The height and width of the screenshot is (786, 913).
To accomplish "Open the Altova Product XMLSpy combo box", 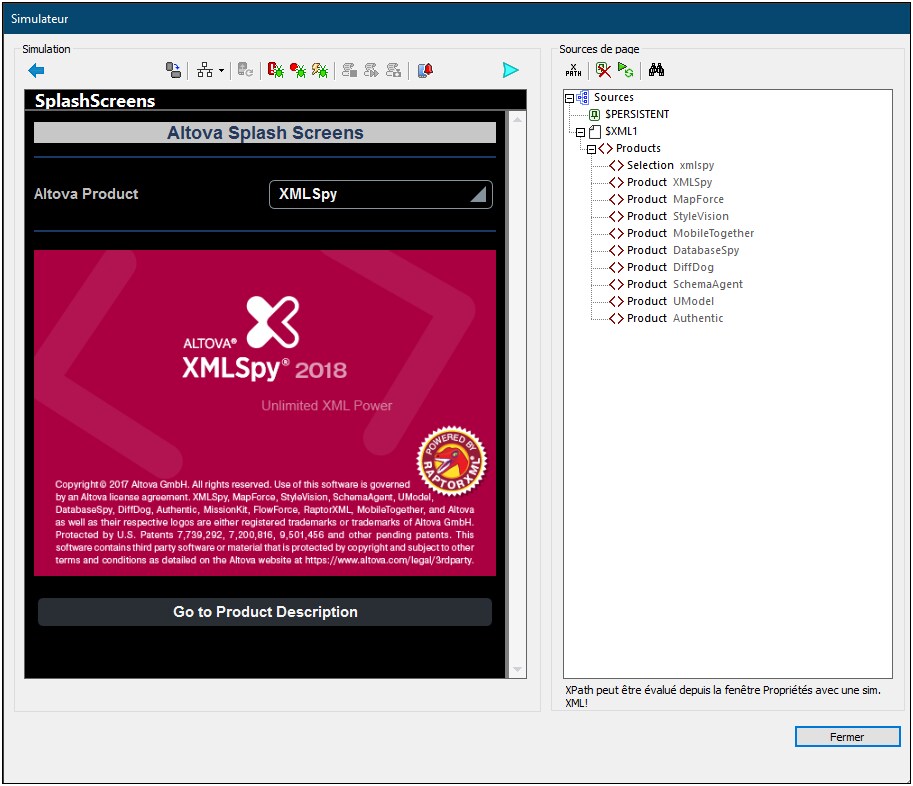I will click(381, 194).
